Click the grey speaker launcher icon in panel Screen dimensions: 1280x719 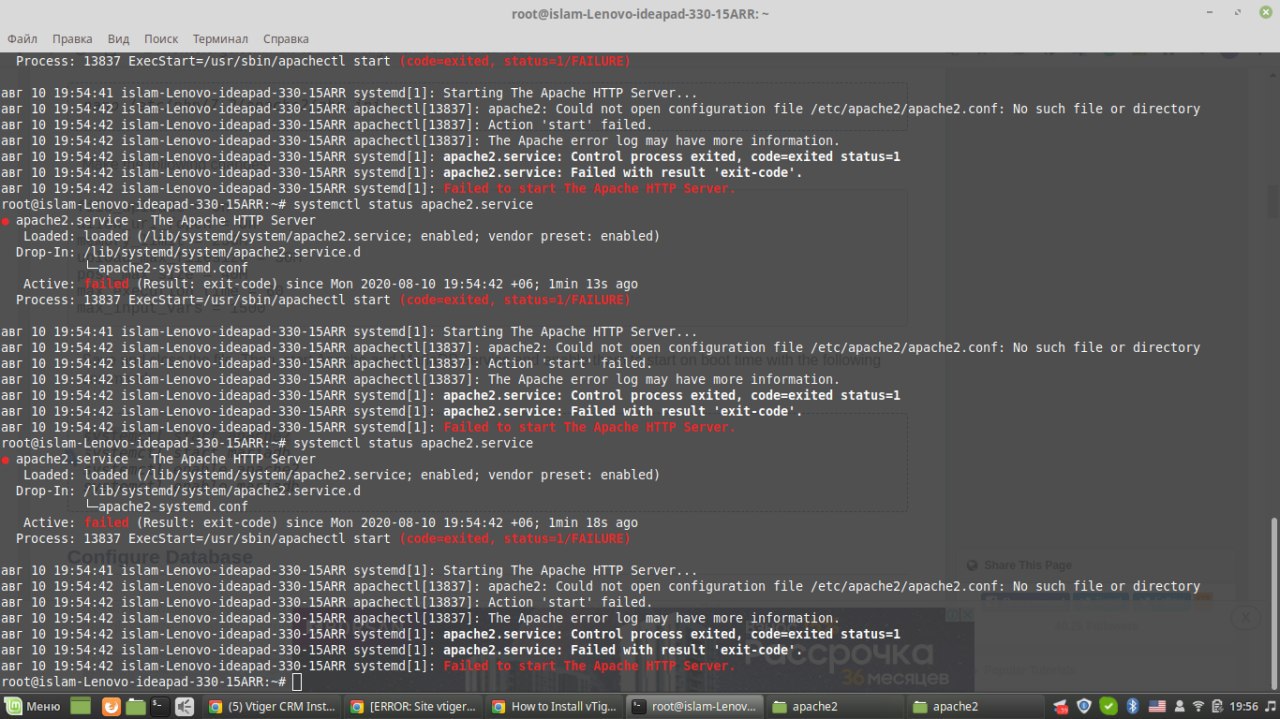point(184,707)
